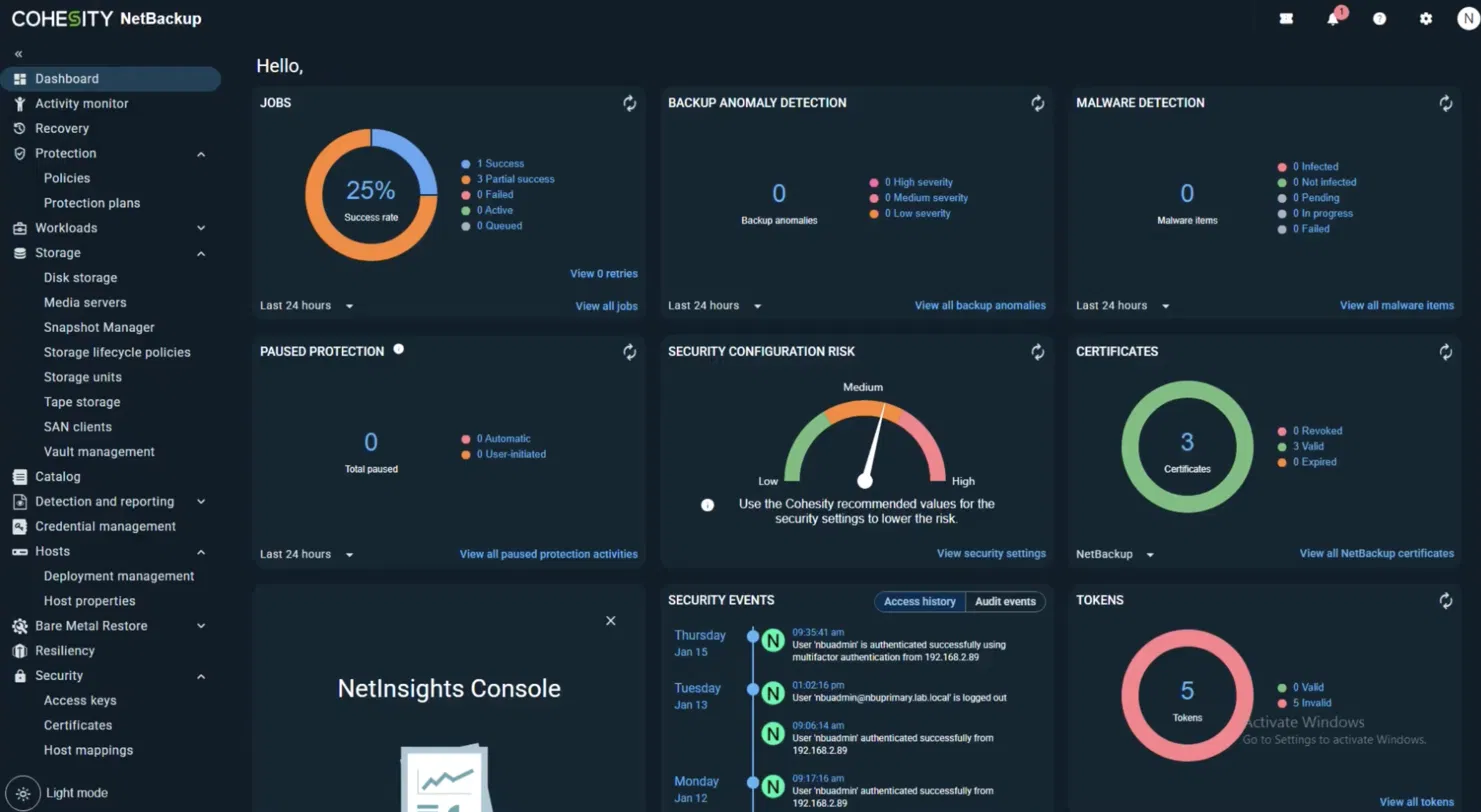Collapse the Hosts section chevron

[x=201, y=552]
